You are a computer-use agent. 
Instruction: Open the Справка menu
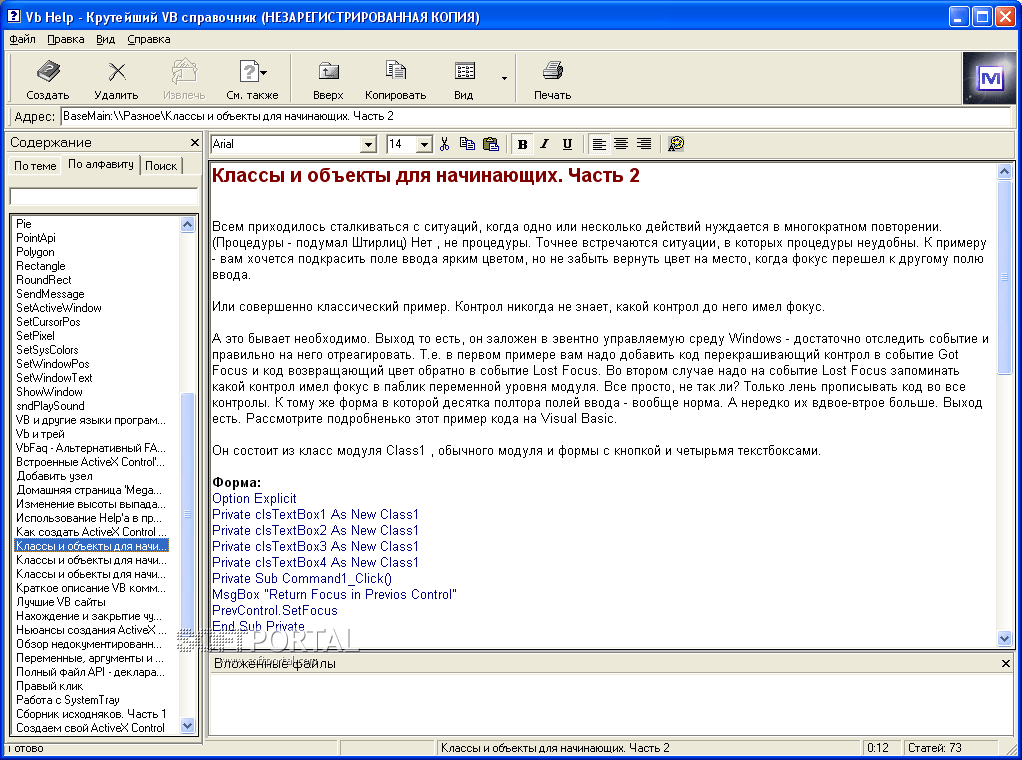(x=149, y=39)
